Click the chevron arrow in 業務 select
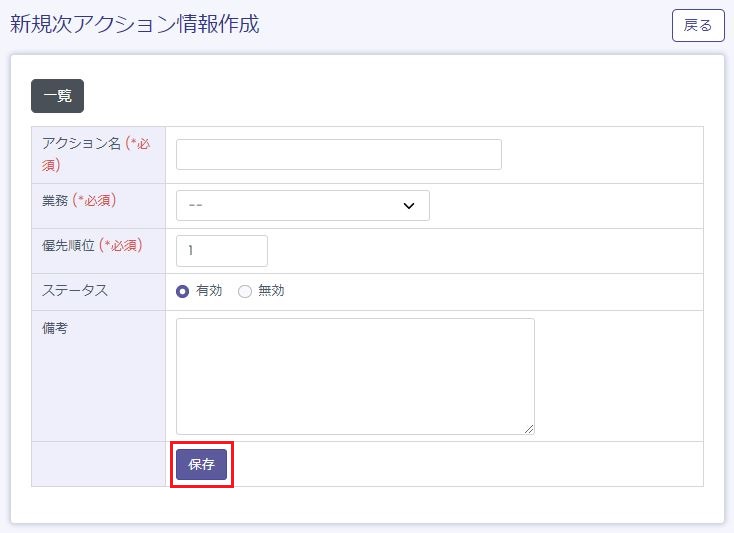This screenshot has width=734, height=533. pyautogui.click(x=408, y=205)
